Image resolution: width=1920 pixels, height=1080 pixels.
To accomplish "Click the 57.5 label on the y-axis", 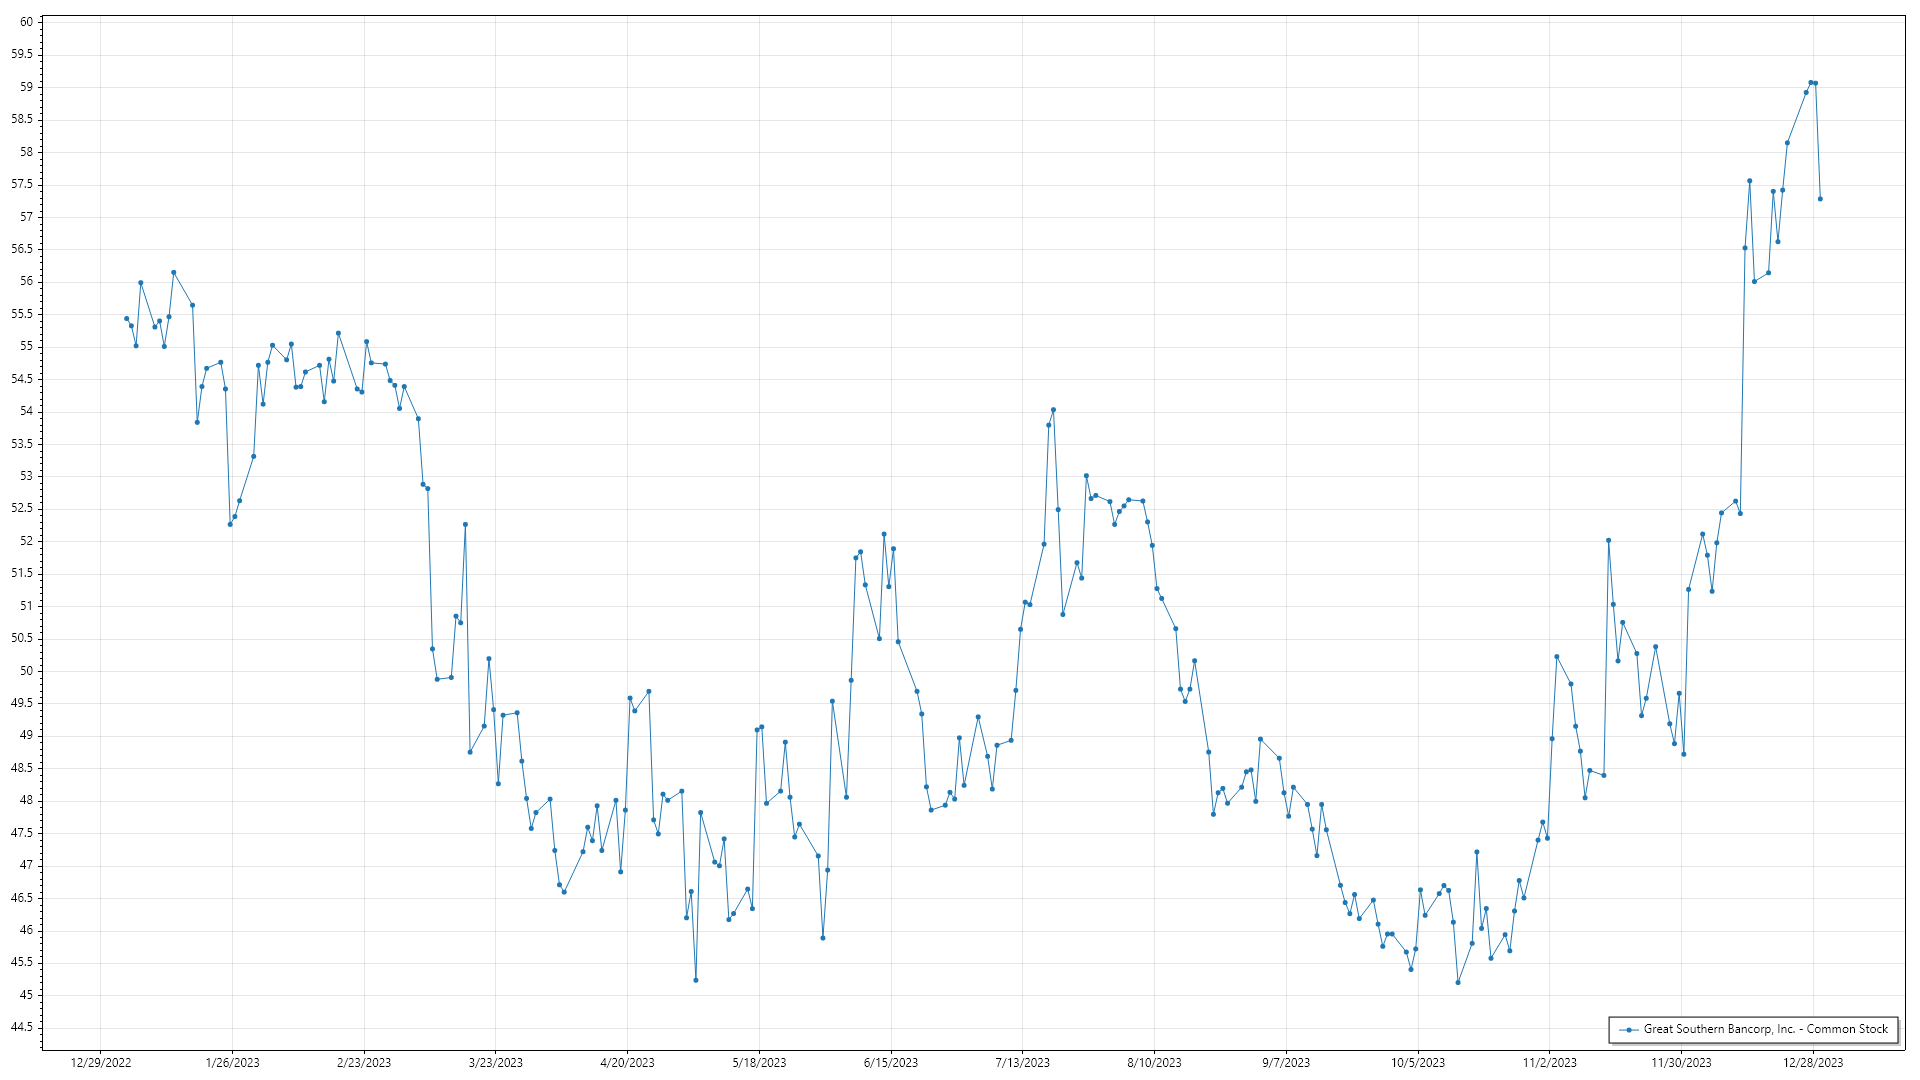I will pyautogui.click(x=22, y=184).
